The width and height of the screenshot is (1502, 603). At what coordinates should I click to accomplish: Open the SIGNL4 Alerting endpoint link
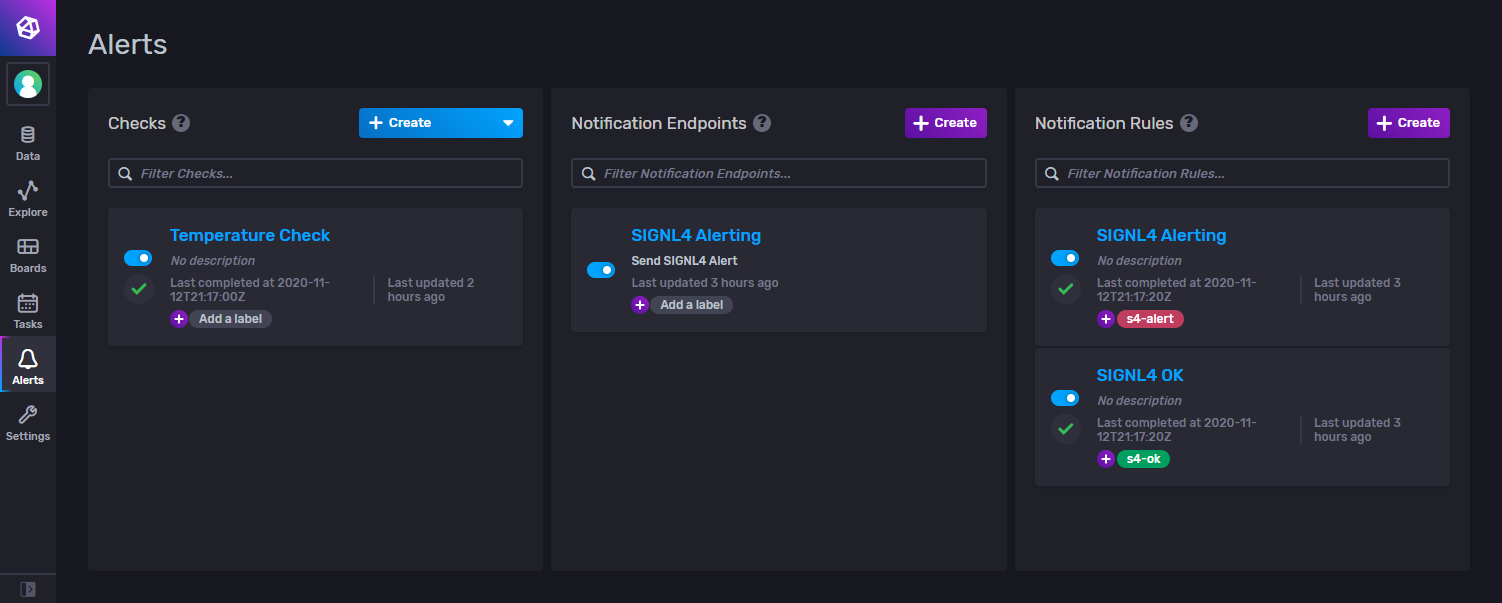696,235
